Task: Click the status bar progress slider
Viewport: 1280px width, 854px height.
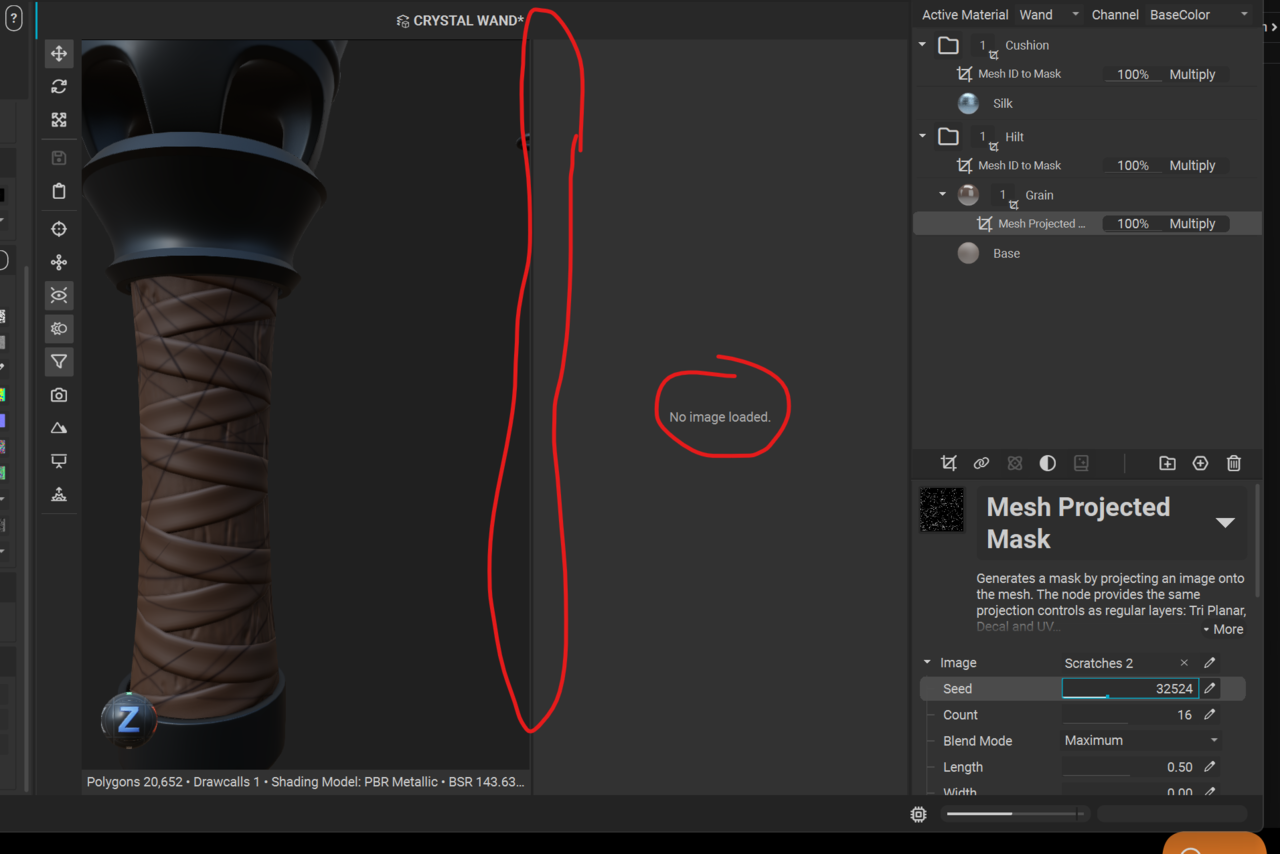Action: 1015,814
